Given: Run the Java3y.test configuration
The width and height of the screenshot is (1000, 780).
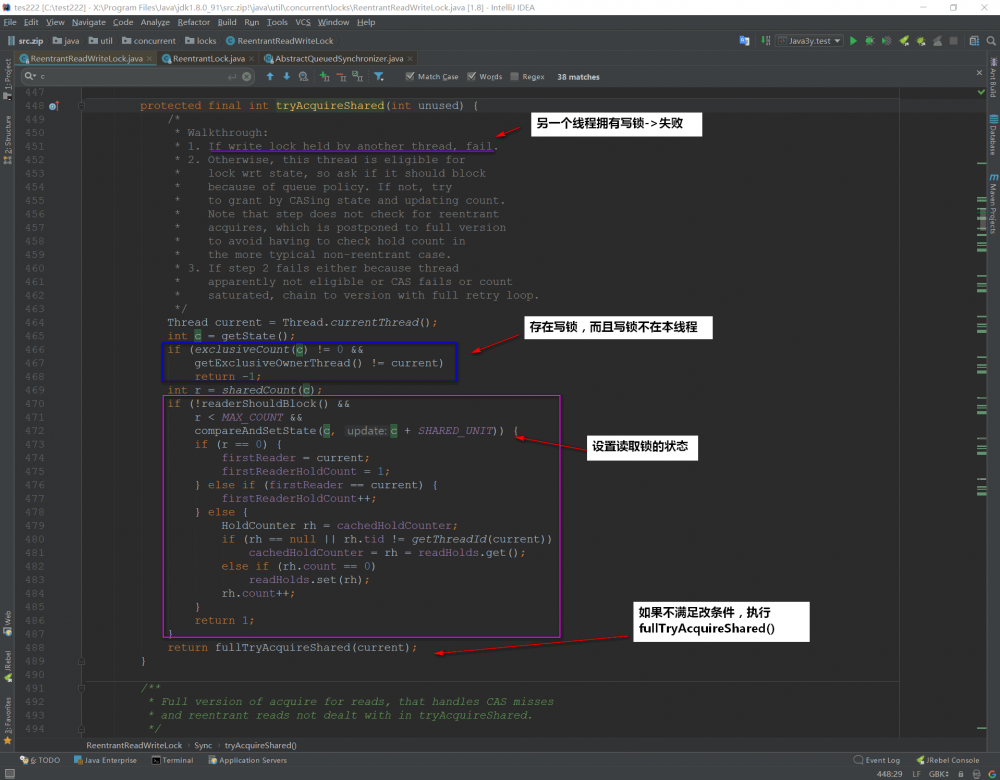Looking at the screenshot, I should coord(853,41).
